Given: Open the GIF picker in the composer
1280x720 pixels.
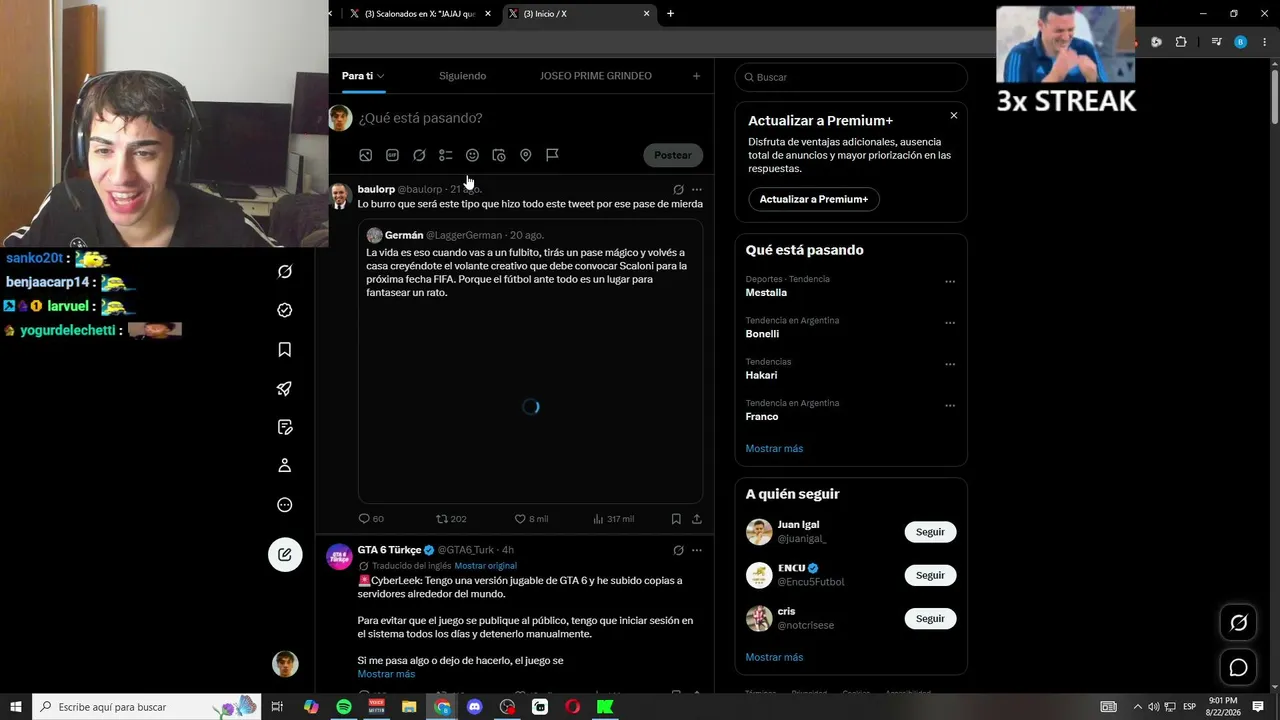Looking at the screenshot, I should coord(392,155).
